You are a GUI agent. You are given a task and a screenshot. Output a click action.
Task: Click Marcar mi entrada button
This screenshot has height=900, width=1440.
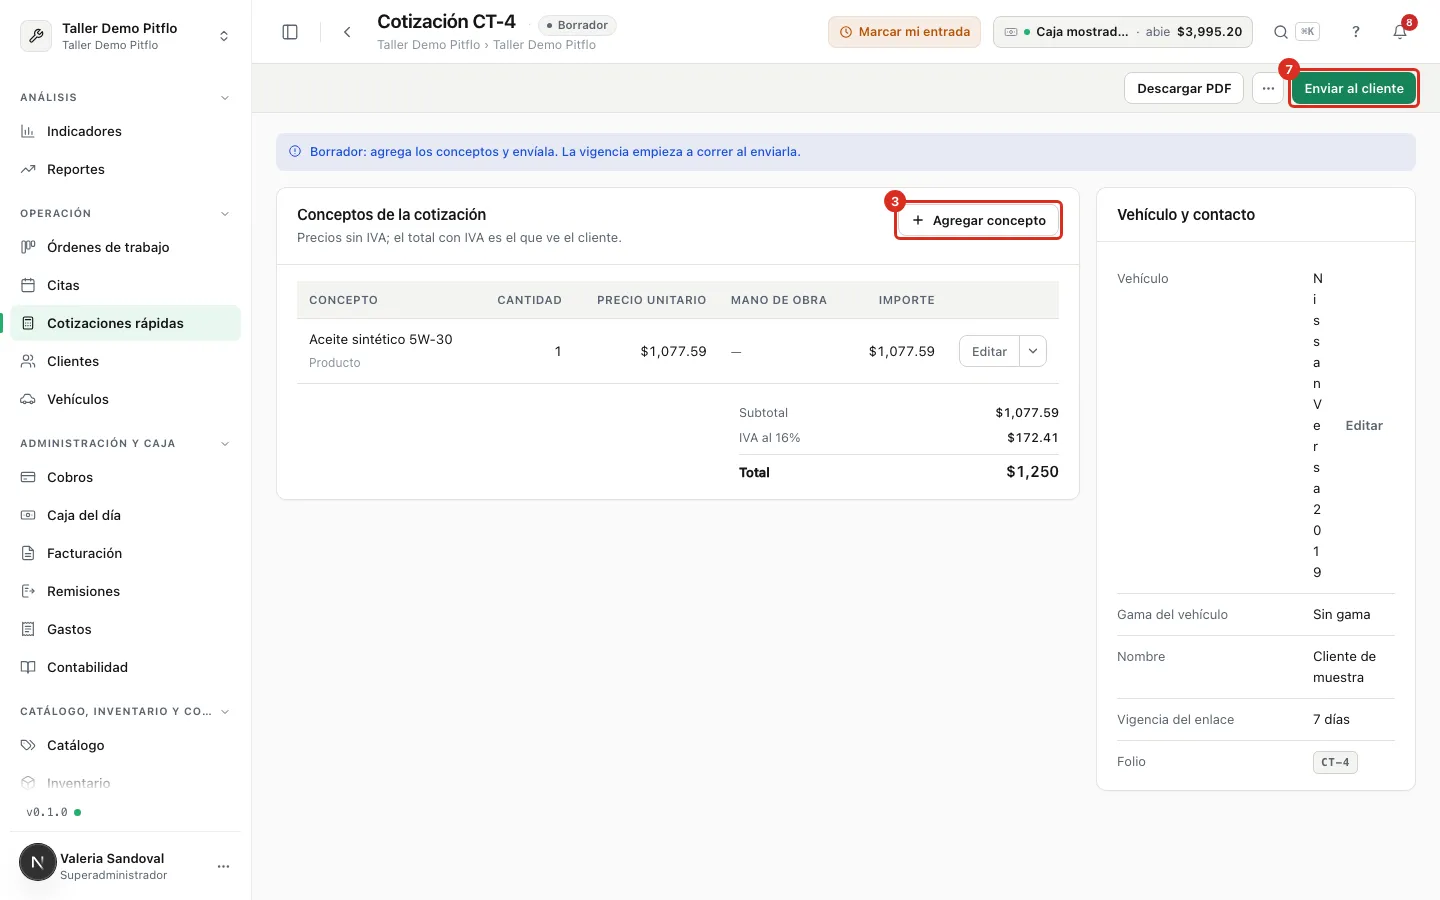click(x=904, y=32)
